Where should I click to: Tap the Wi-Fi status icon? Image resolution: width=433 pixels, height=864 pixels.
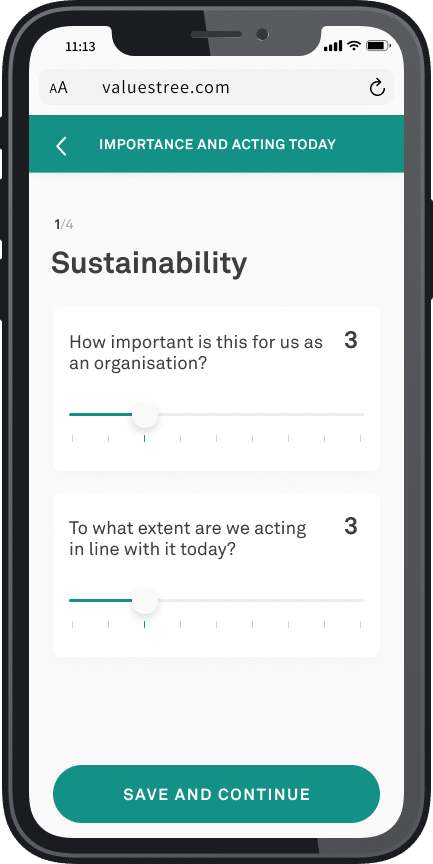pos(353,46)
